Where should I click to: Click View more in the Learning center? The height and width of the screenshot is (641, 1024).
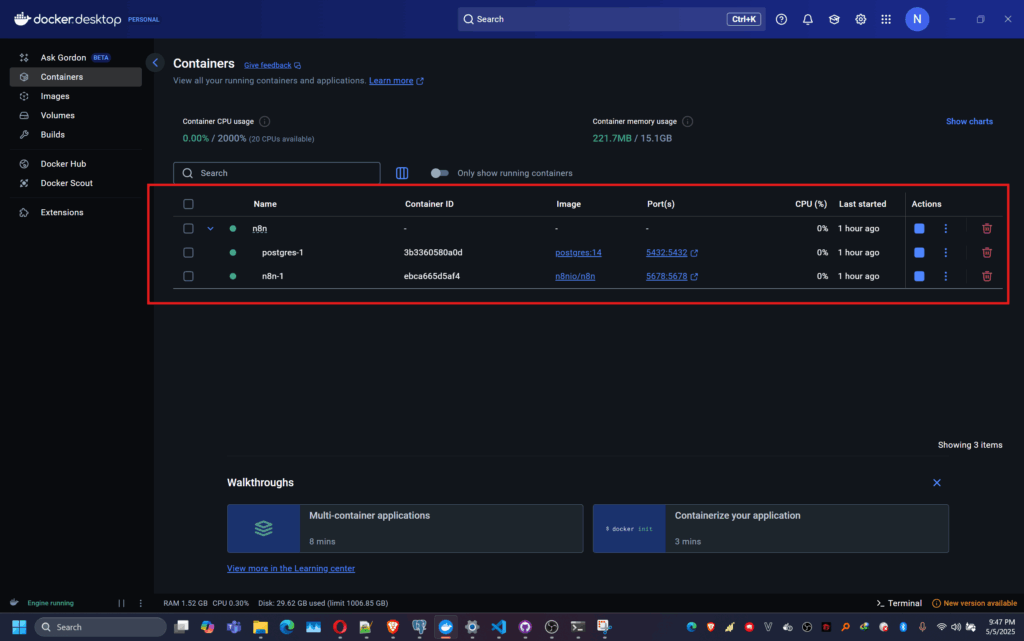pyautogui.click(x=291, y=569)
